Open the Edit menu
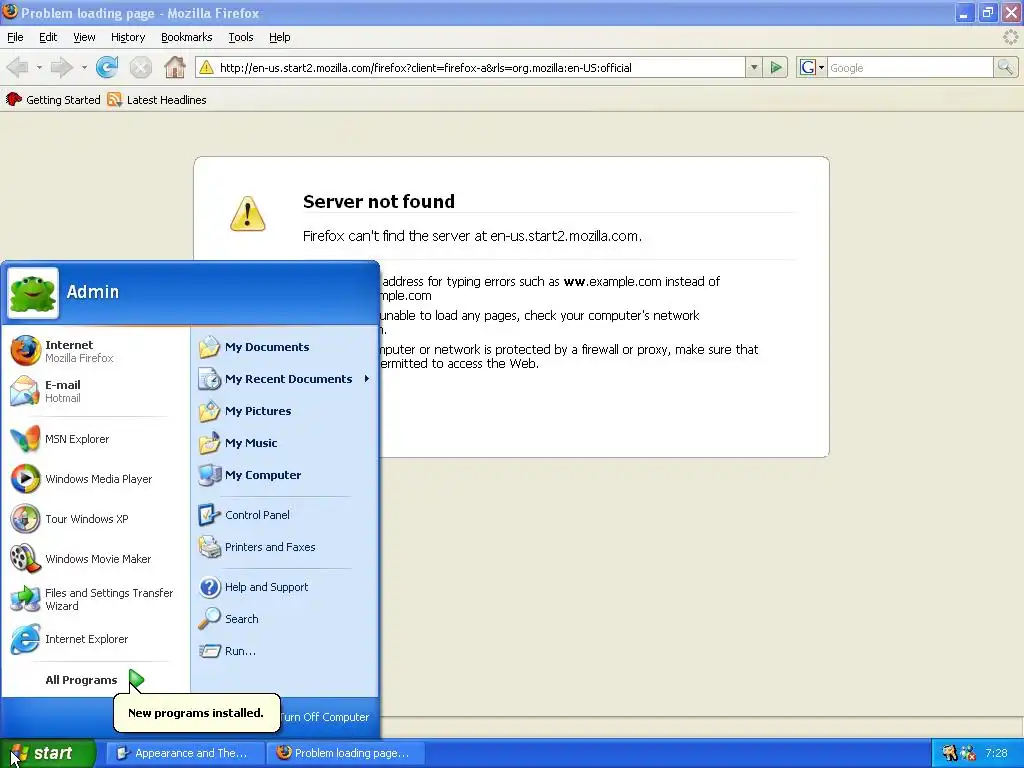This screenshot has height=768, width=1024. click(48, 37)
